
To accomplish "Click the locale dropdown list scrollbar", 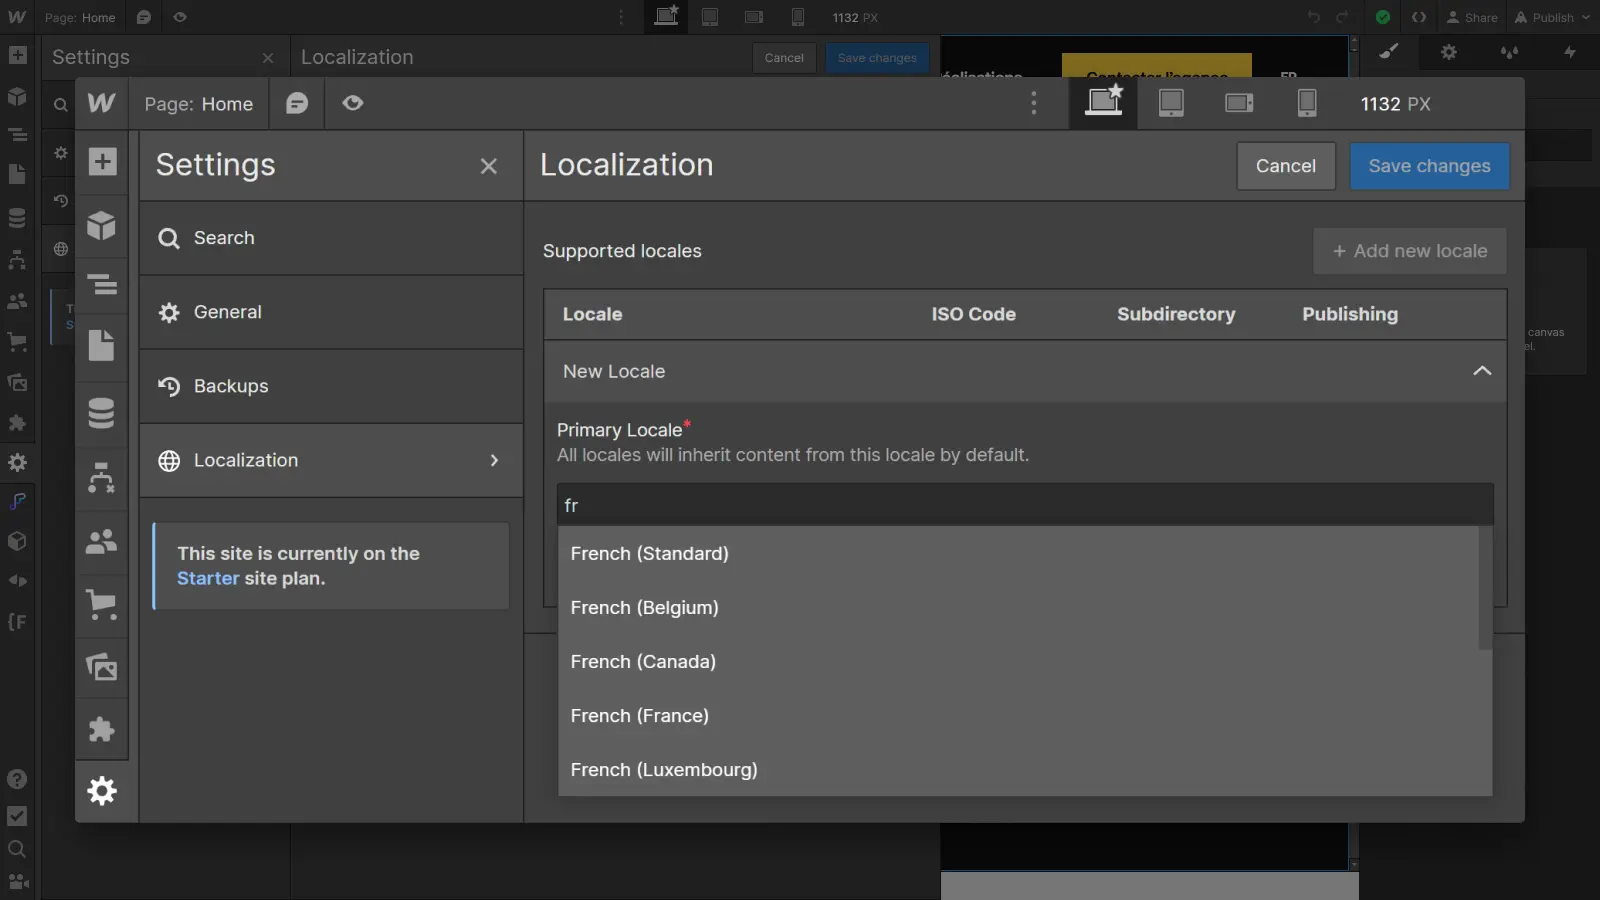I will click(x=1485, y=588).
